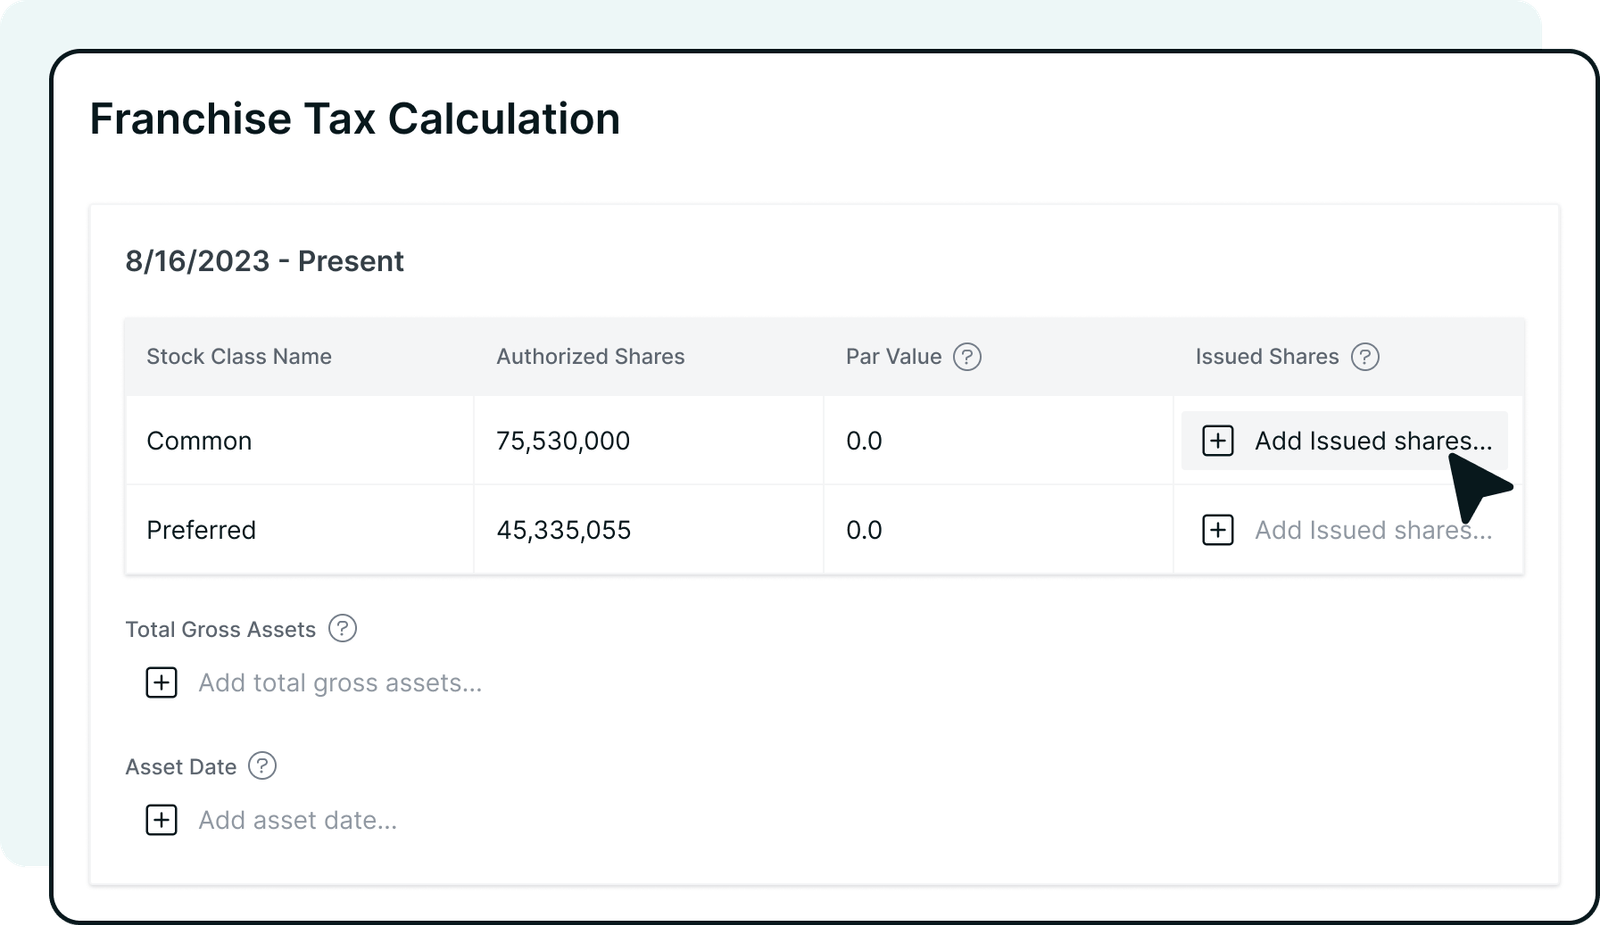
Task: Hit the plus icon beside asset date
Action: 162,820
